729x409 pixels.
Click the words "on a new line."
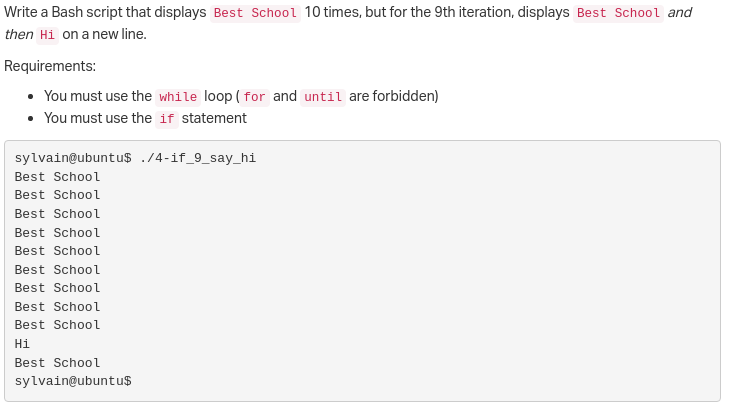click(104, 34)
